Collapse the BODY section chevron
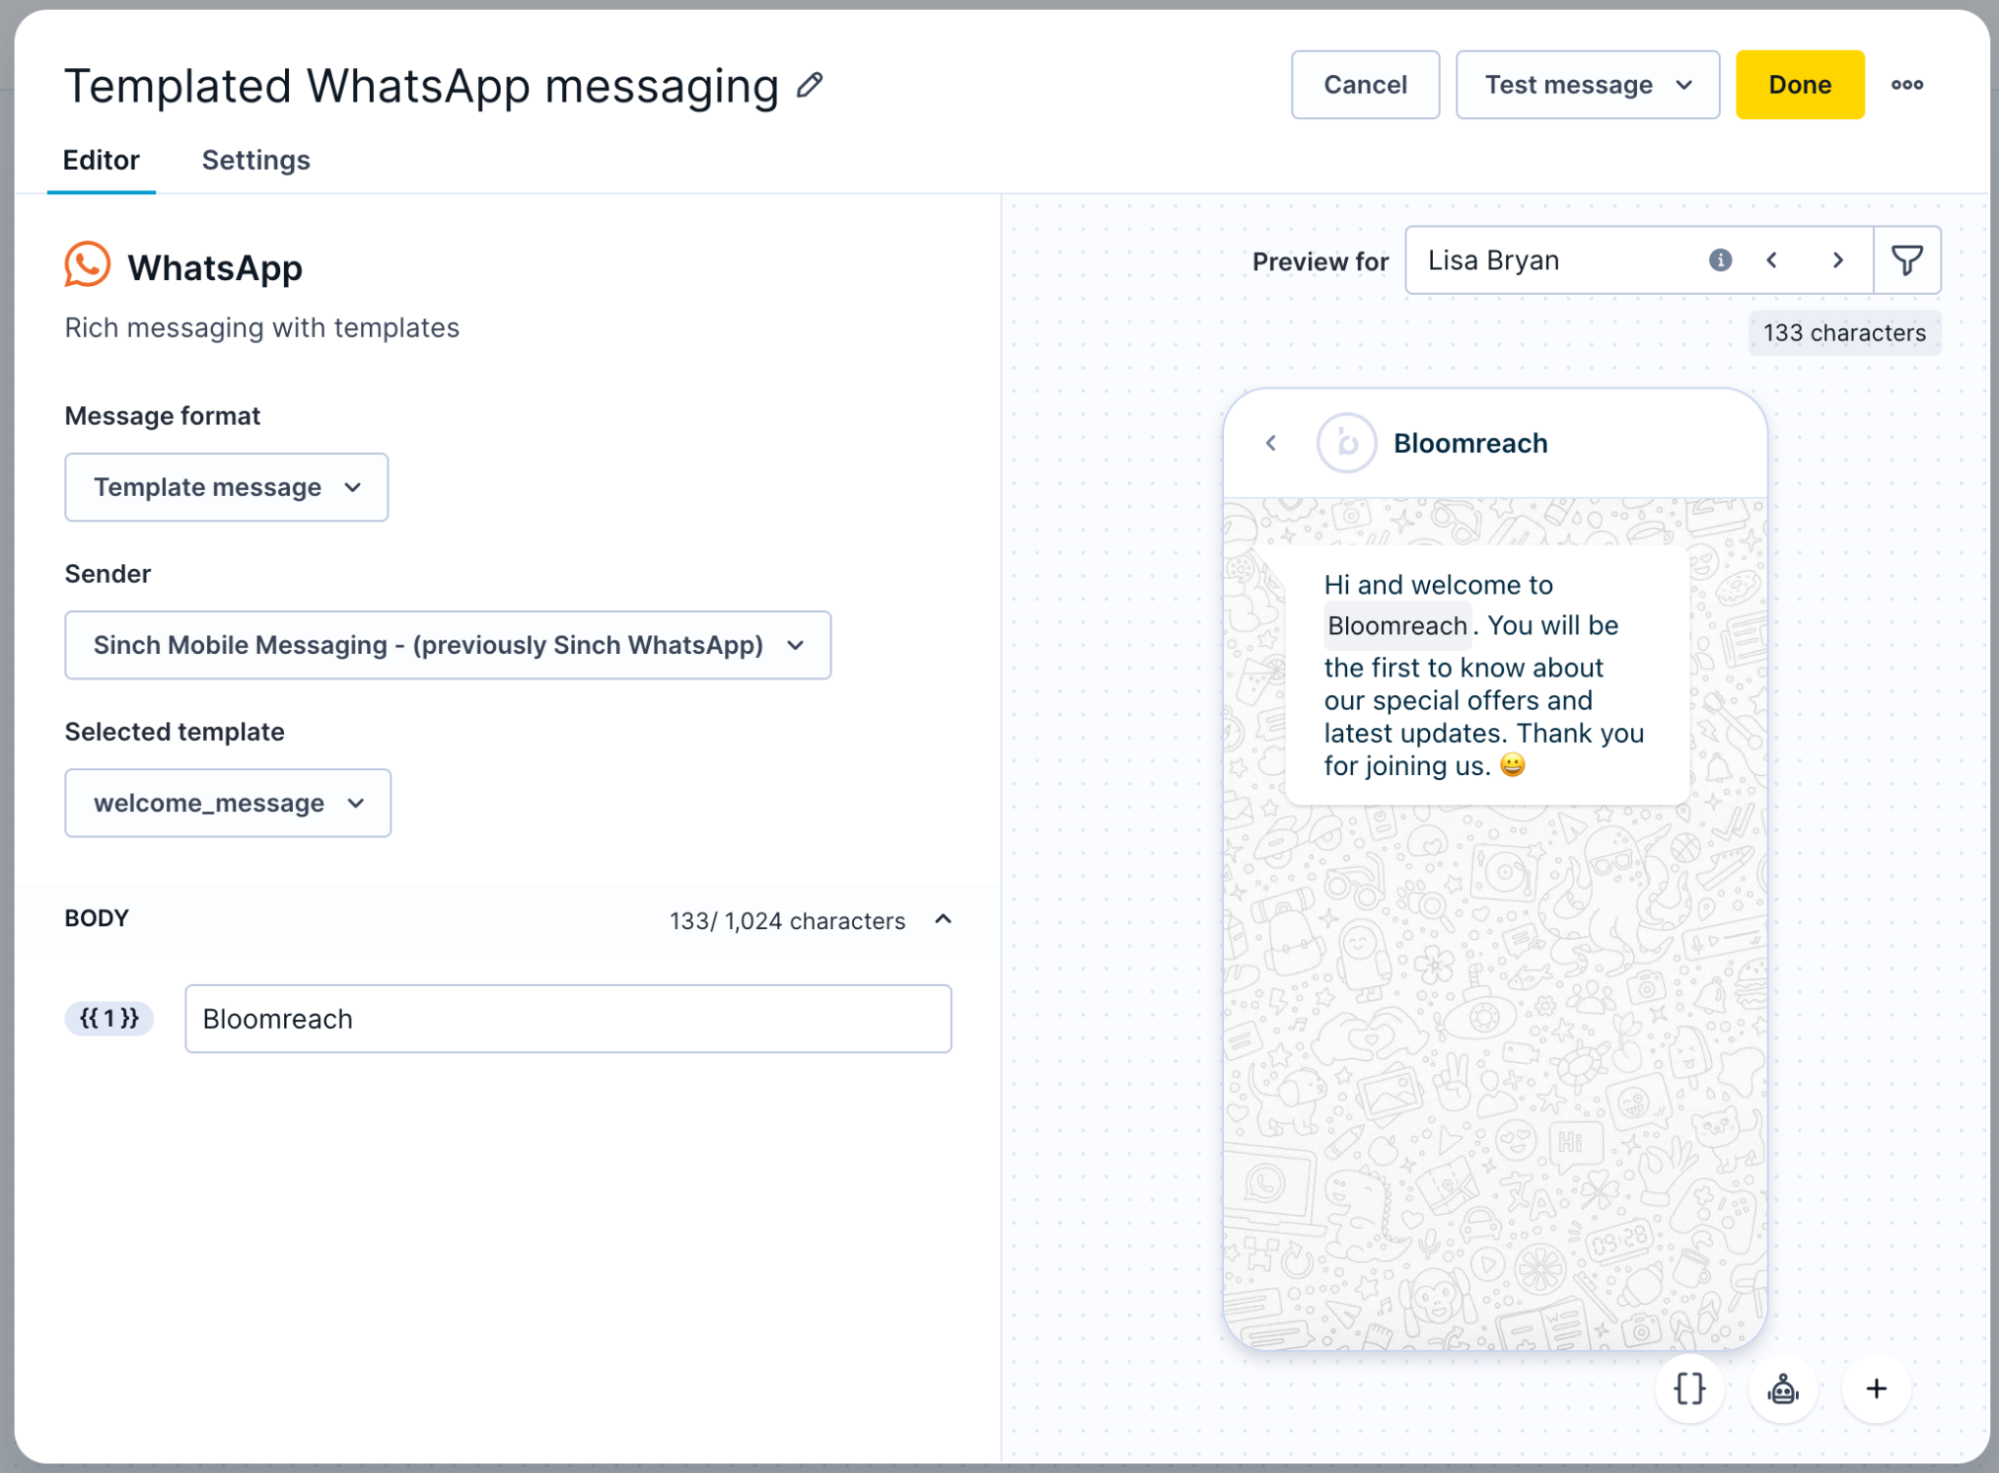This screenshot has width=1999, height=1473. click(x=942, y=919)
